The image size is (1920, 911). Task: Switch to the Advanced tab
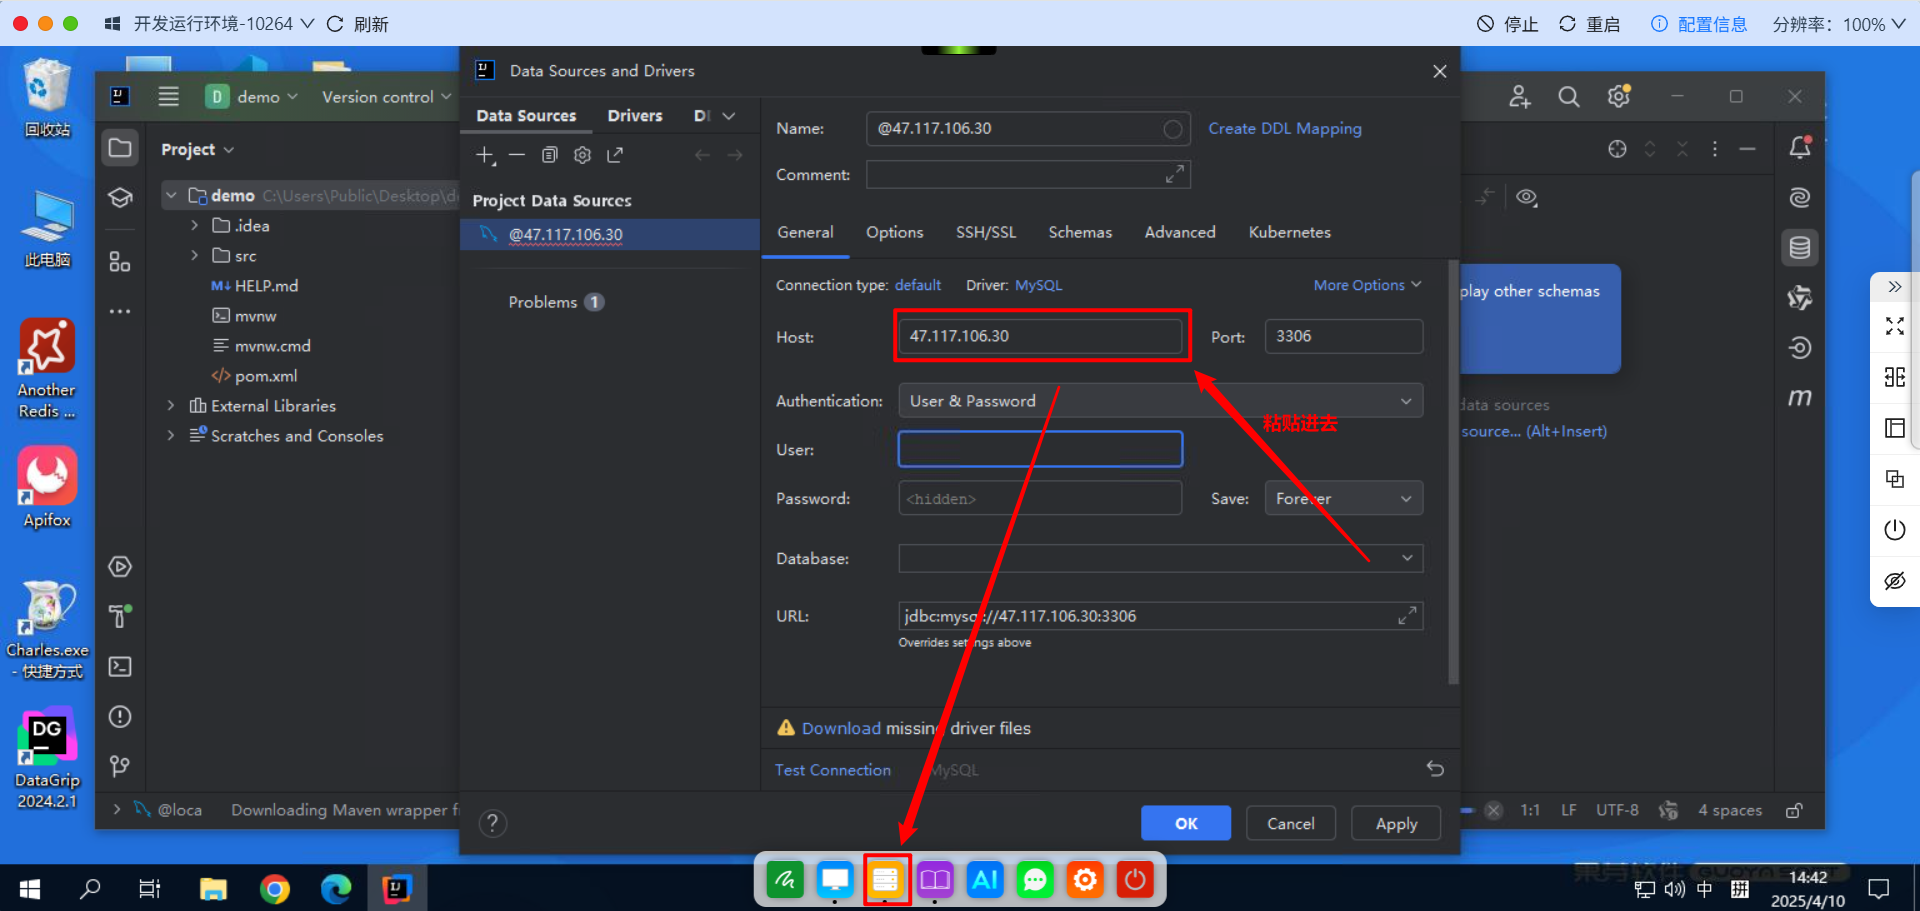pos(1180,232)
